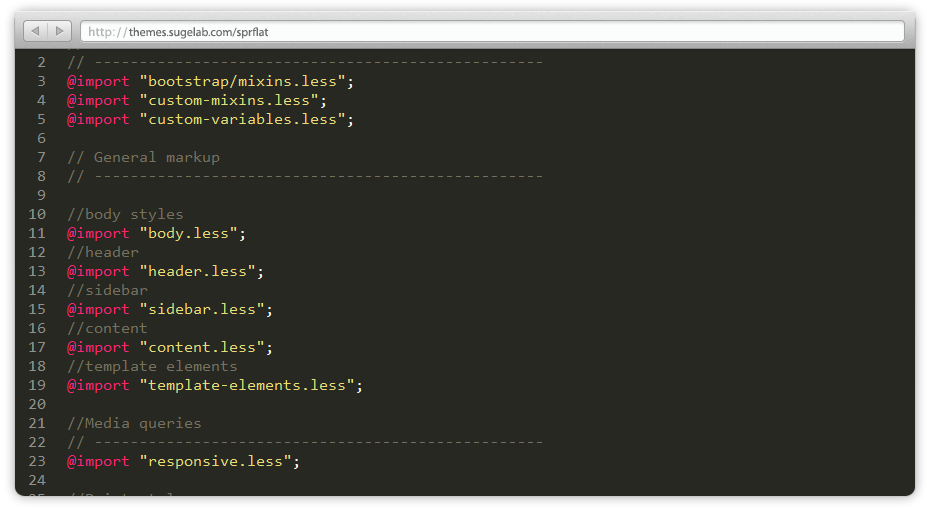This screenshot has width=927, height=510.
Task: Click line number 3 in the gutter
Action: click(41, 81)
